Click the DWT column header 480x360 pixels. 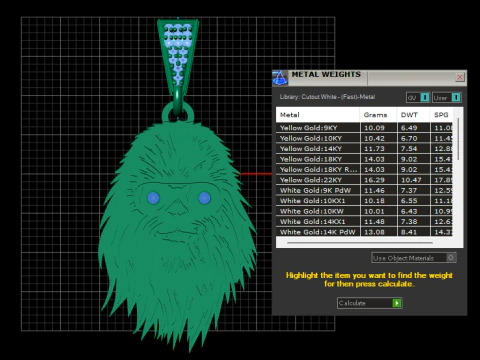click(x=413, y=115)
